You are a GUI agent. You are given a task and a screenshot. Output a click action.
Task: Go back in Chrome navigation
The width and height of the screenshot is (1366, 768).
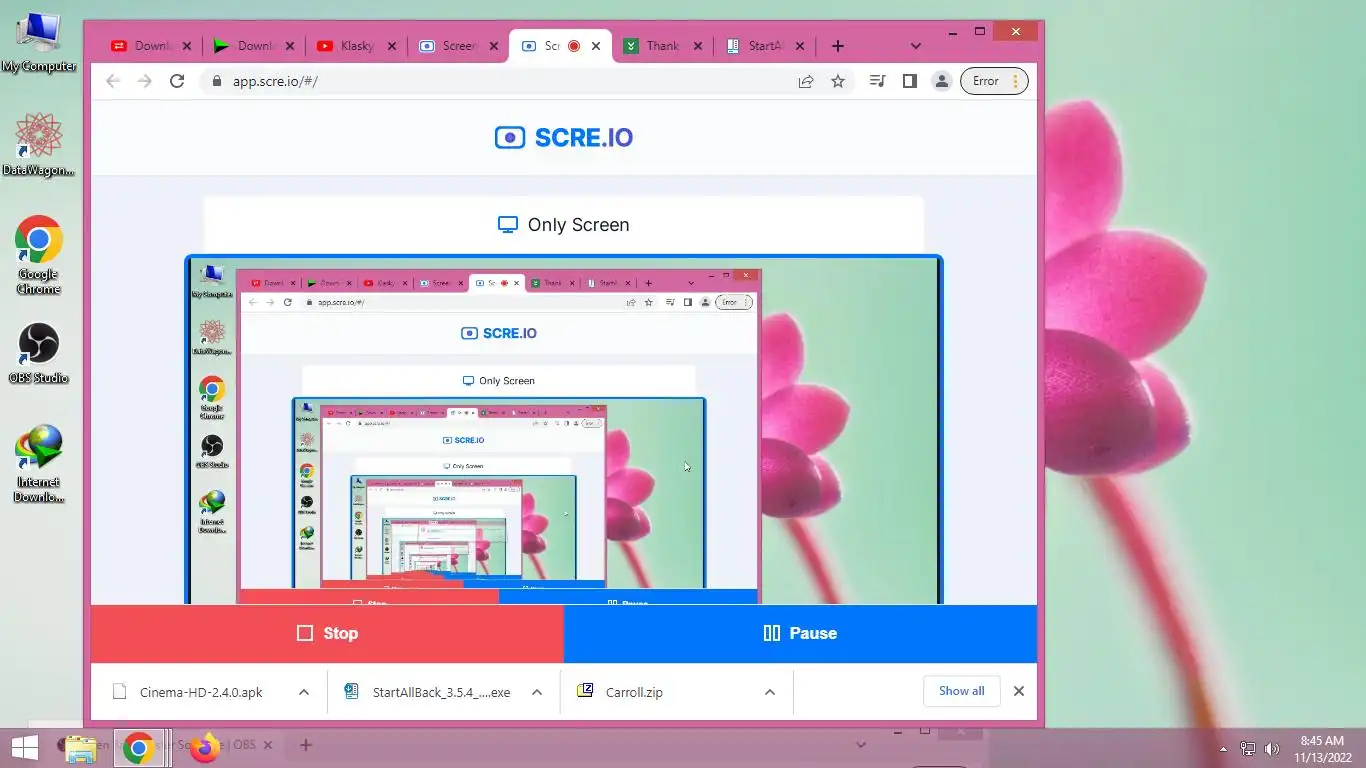coord(112,81)
